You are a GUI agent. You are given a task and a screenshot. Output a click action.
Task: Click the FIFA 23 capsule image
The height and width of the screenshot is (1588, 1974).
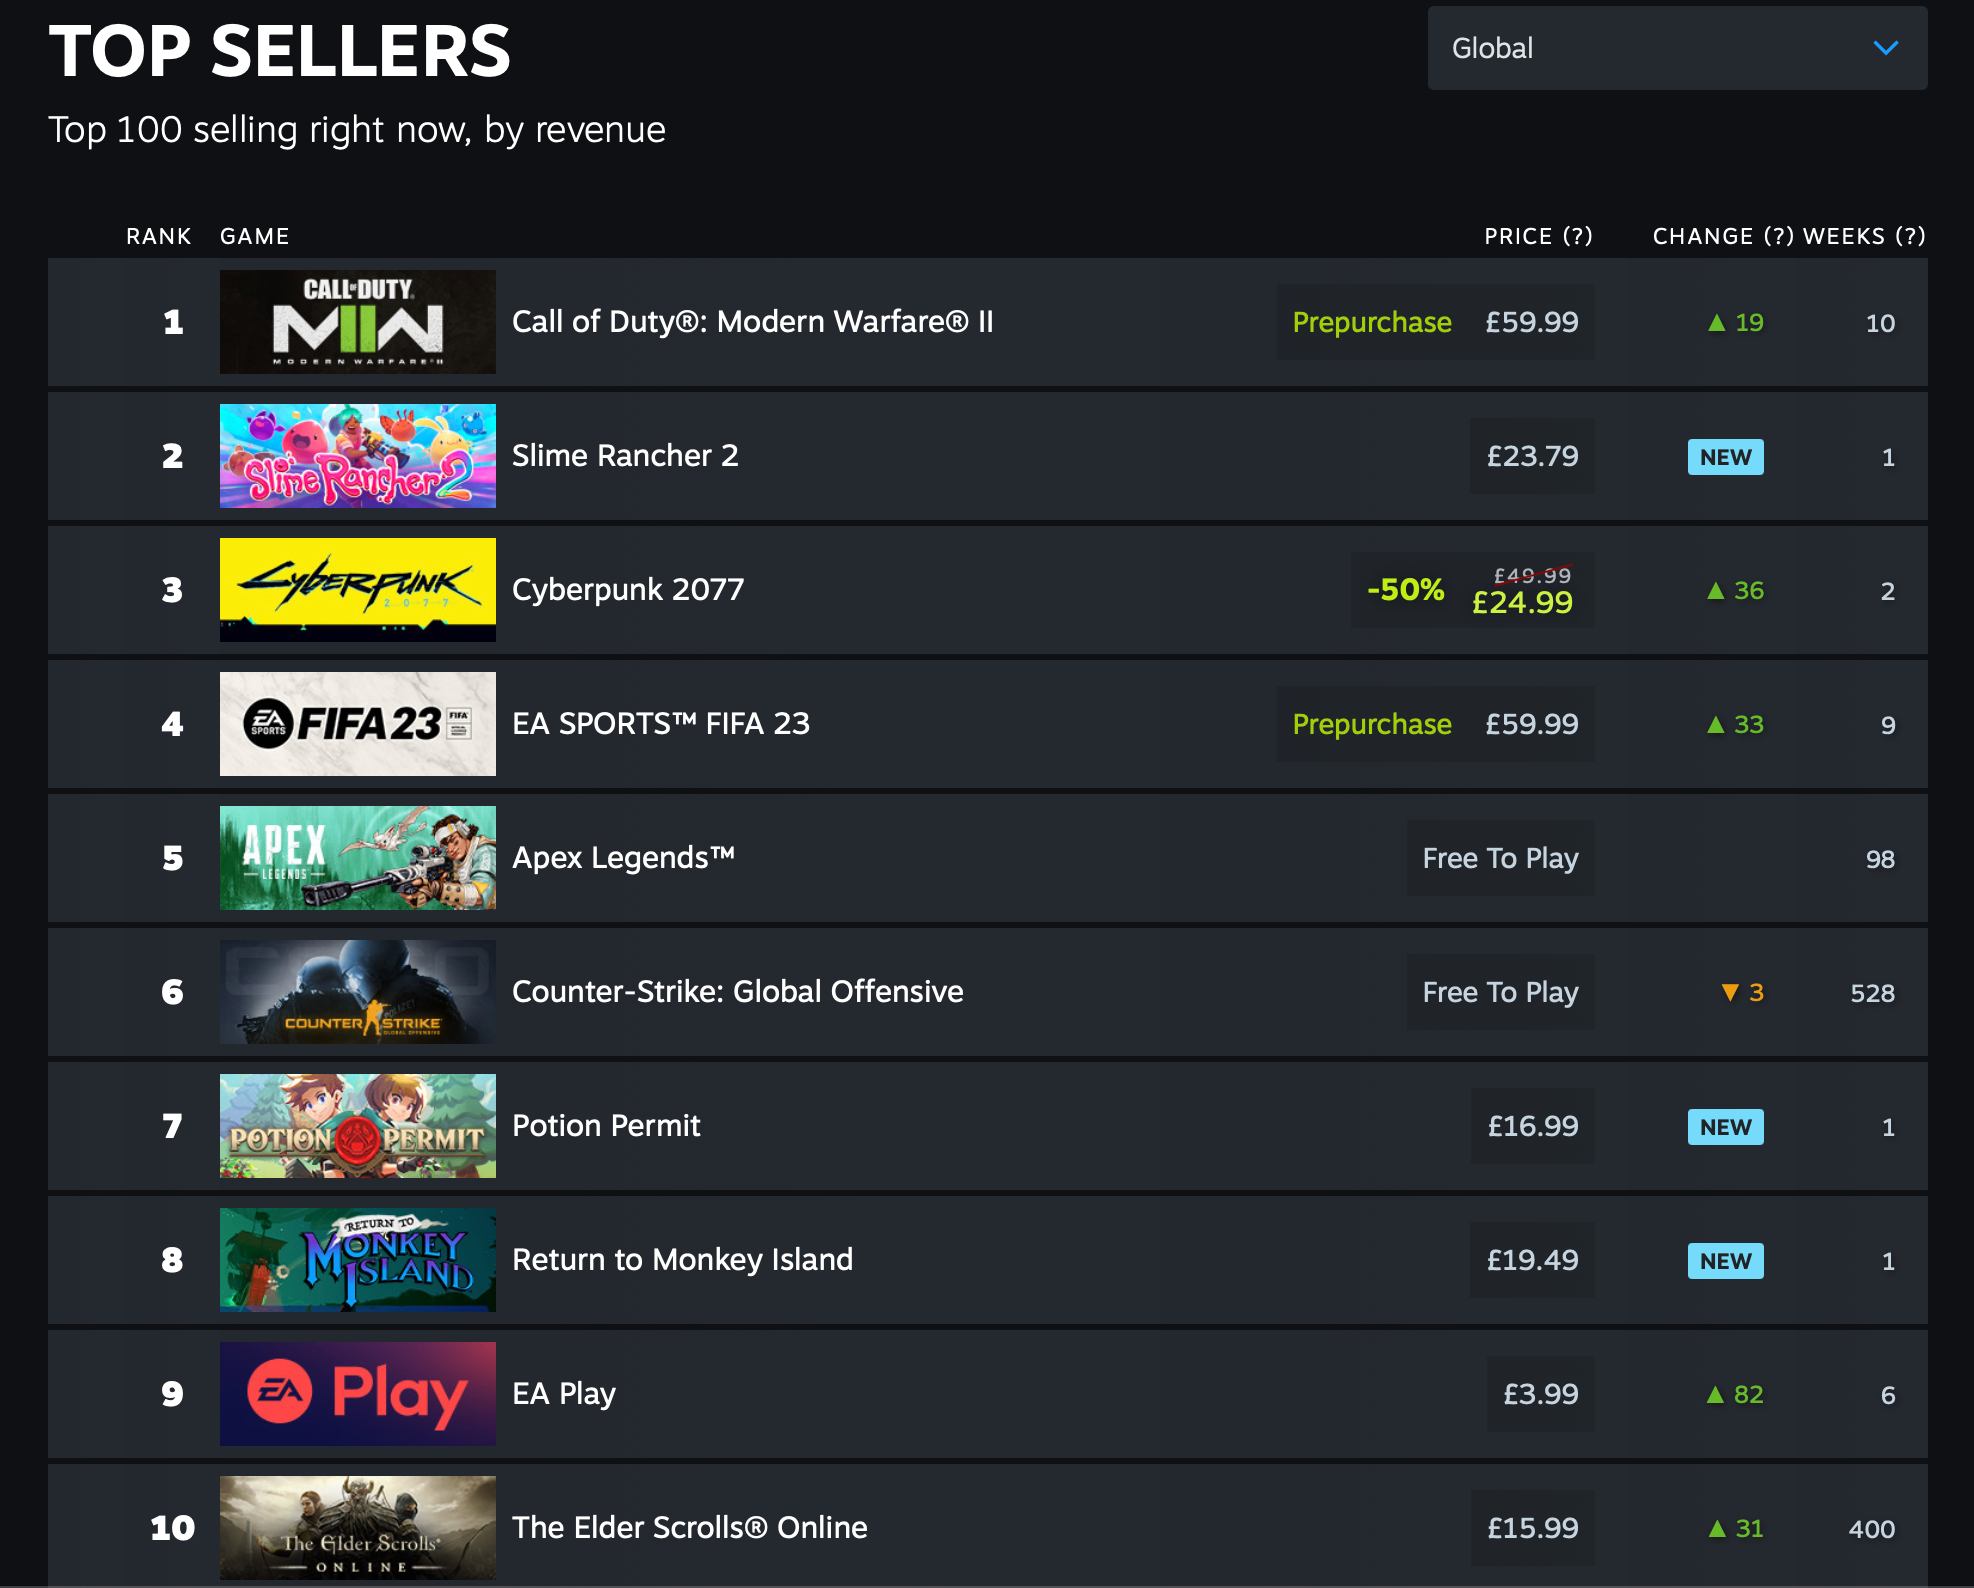pos(357,724)
